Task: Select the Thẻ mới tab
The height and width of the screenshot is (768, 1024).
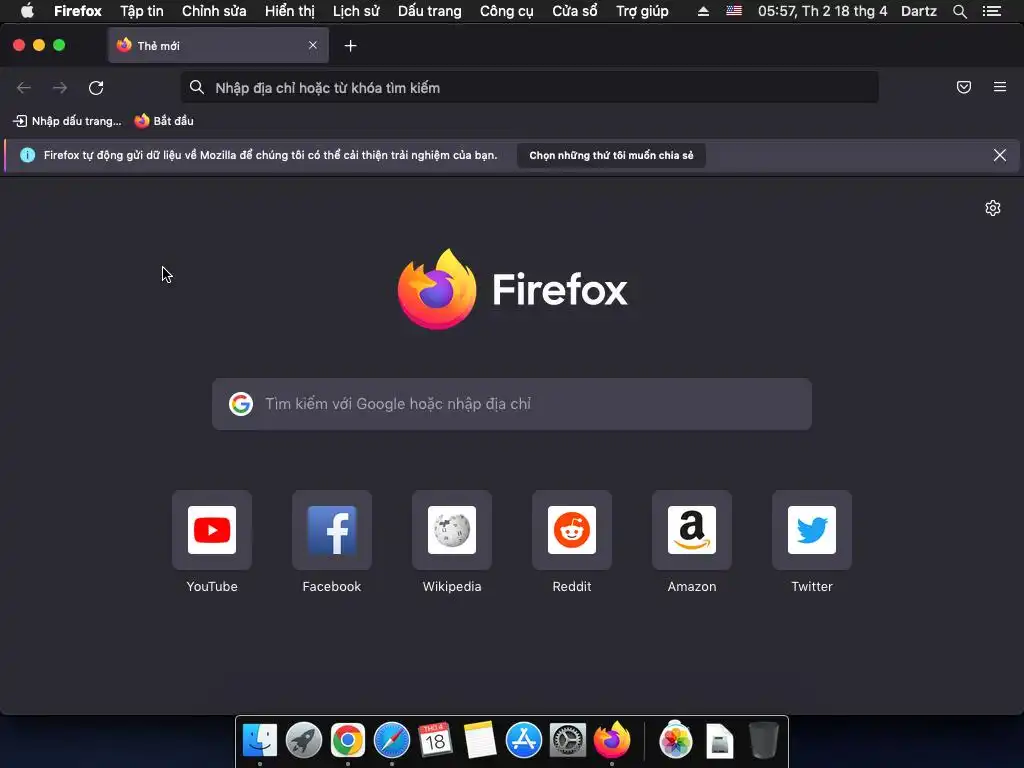Action: click(218, 45)
